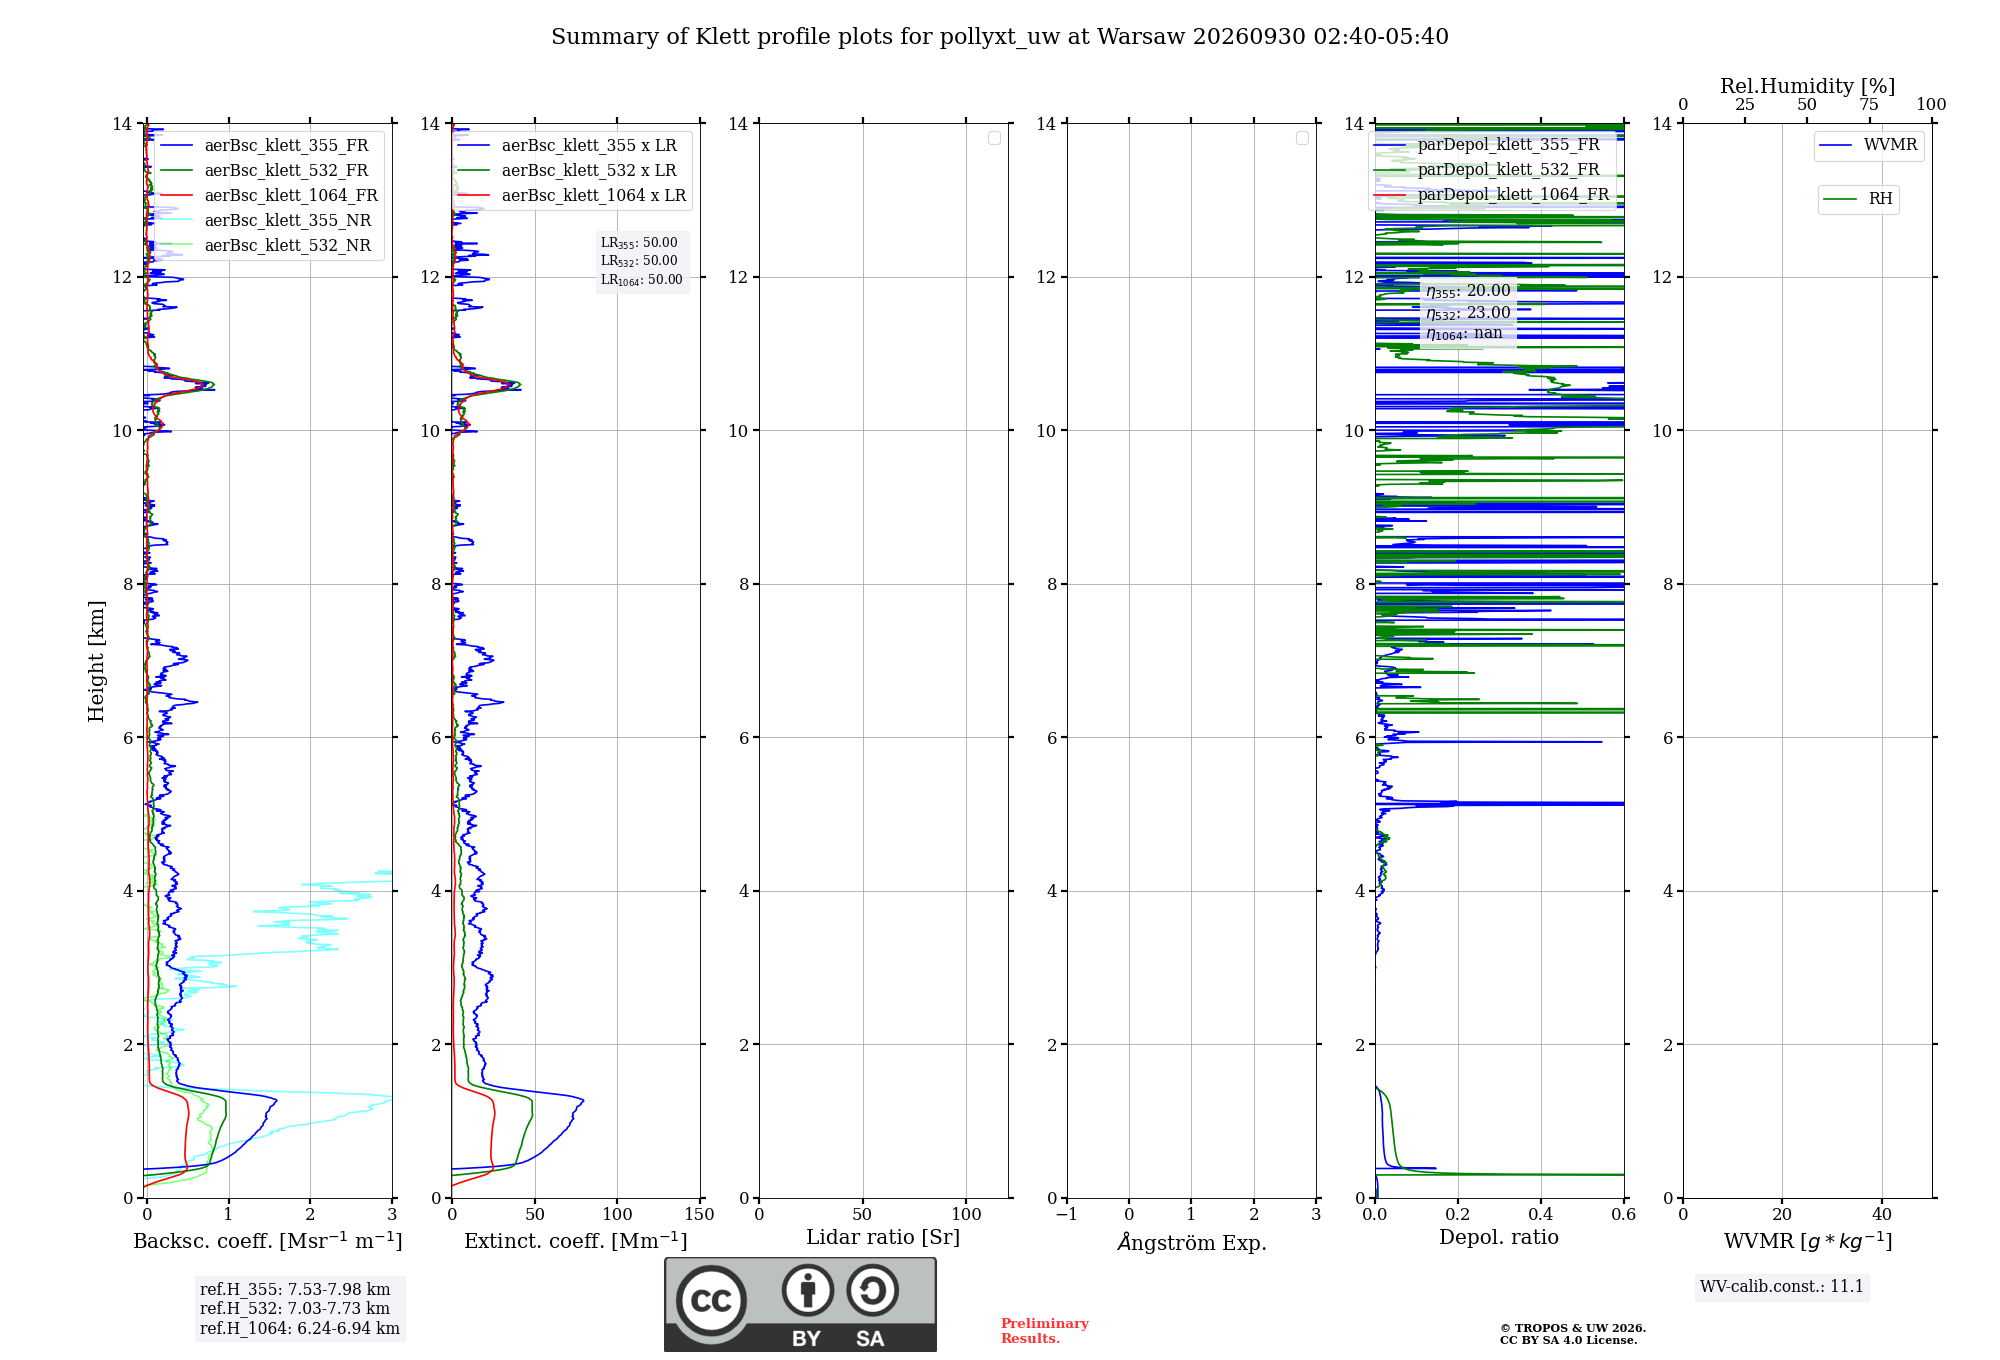Click legend entry aerBsc_klett_1064_FR
This screenshot has width=2000, height=1360.
click(270, 195)
